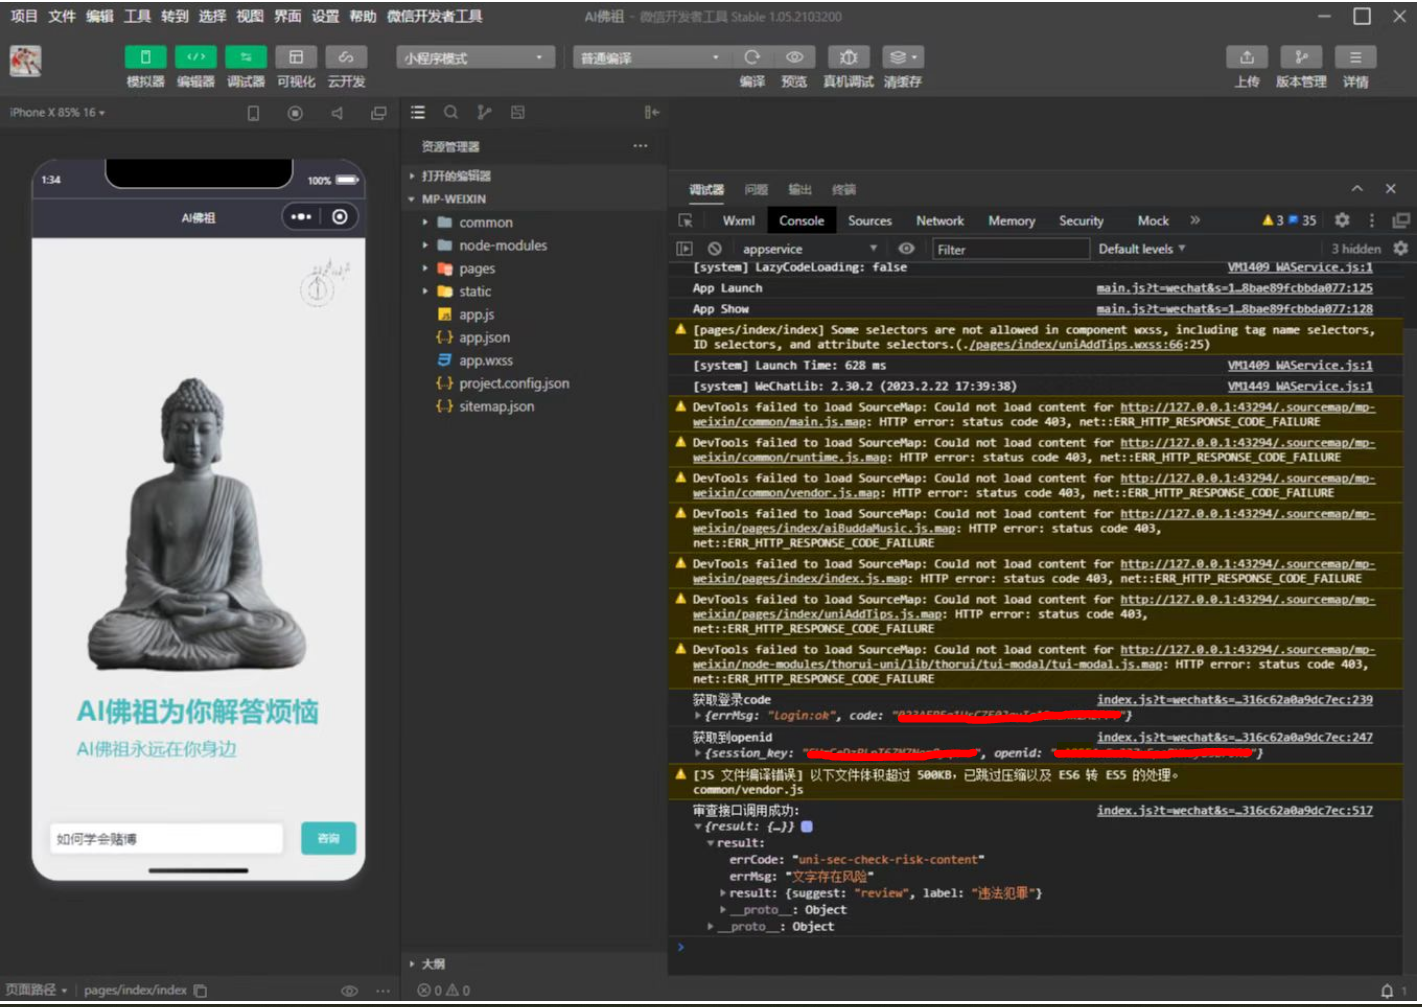Click the 咨询 button in simulator
The width and height of the screenshot is (1422, 1007).
328,838
